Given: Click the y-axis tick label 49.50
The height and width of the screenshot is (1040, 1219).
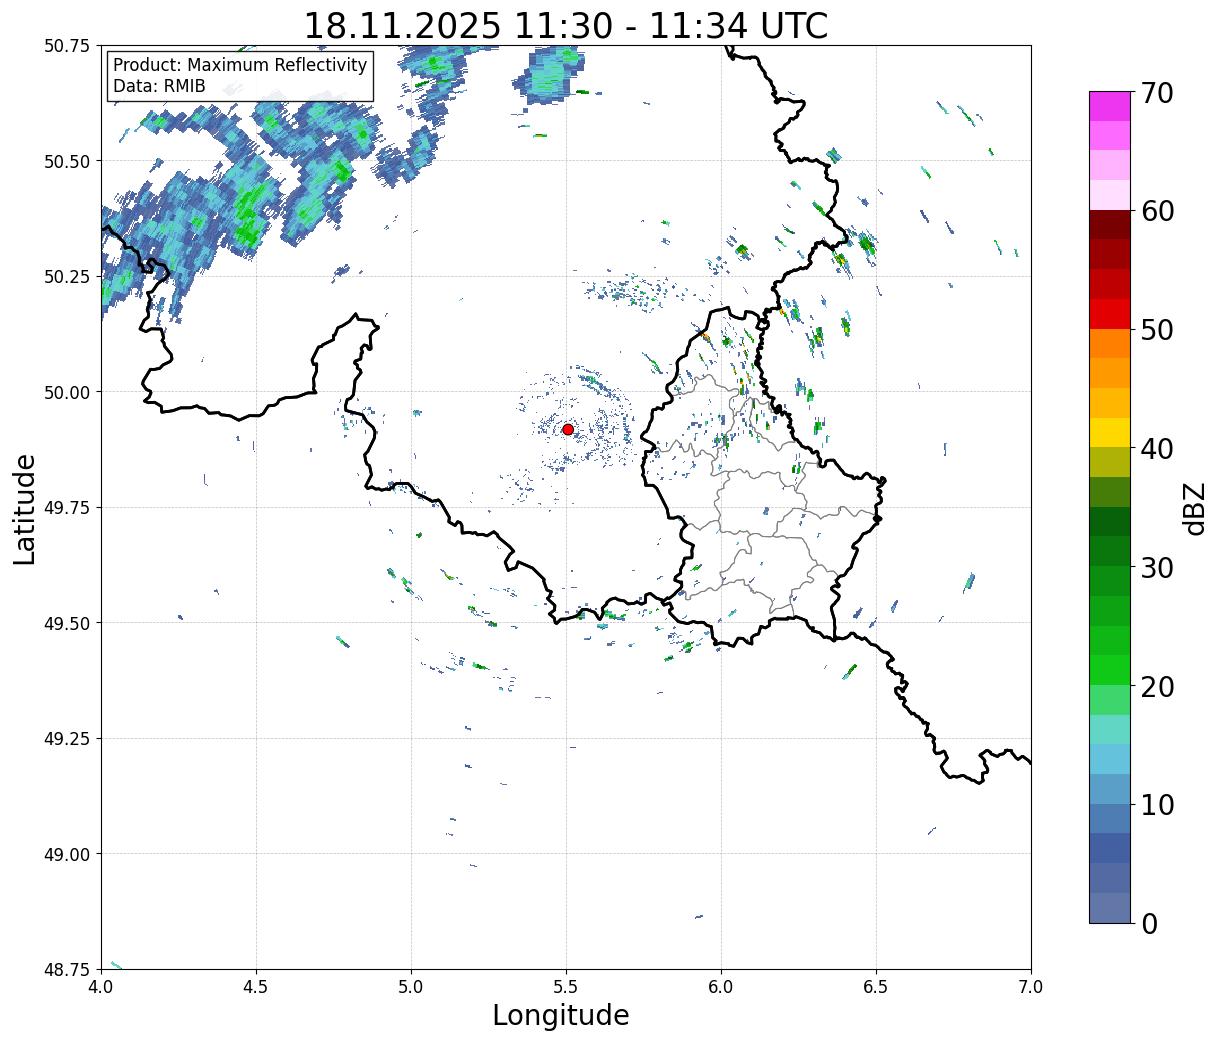Looking at the screenshot, I should point(67,623).
